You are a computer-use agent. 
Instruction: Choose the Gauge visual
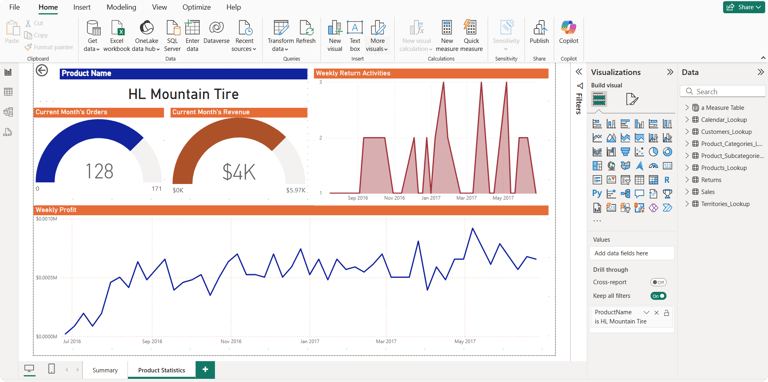click(653, 166)
